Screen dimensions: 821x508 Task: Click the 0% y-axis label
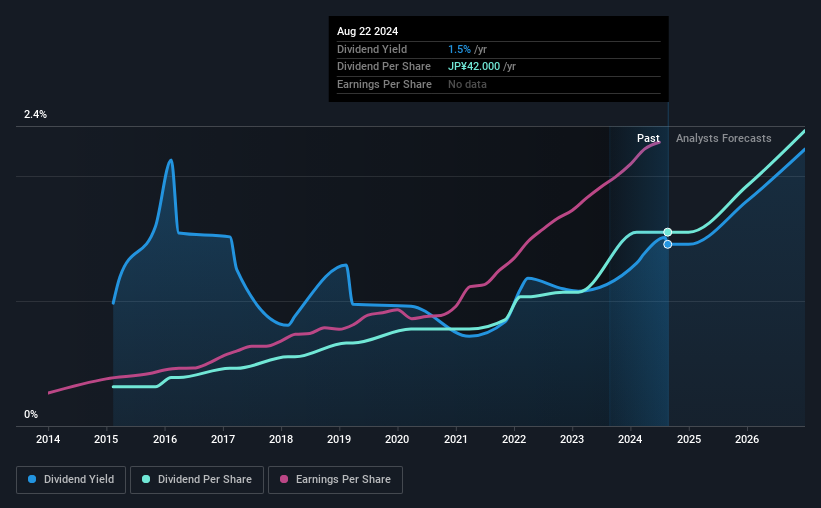point(31,414)
